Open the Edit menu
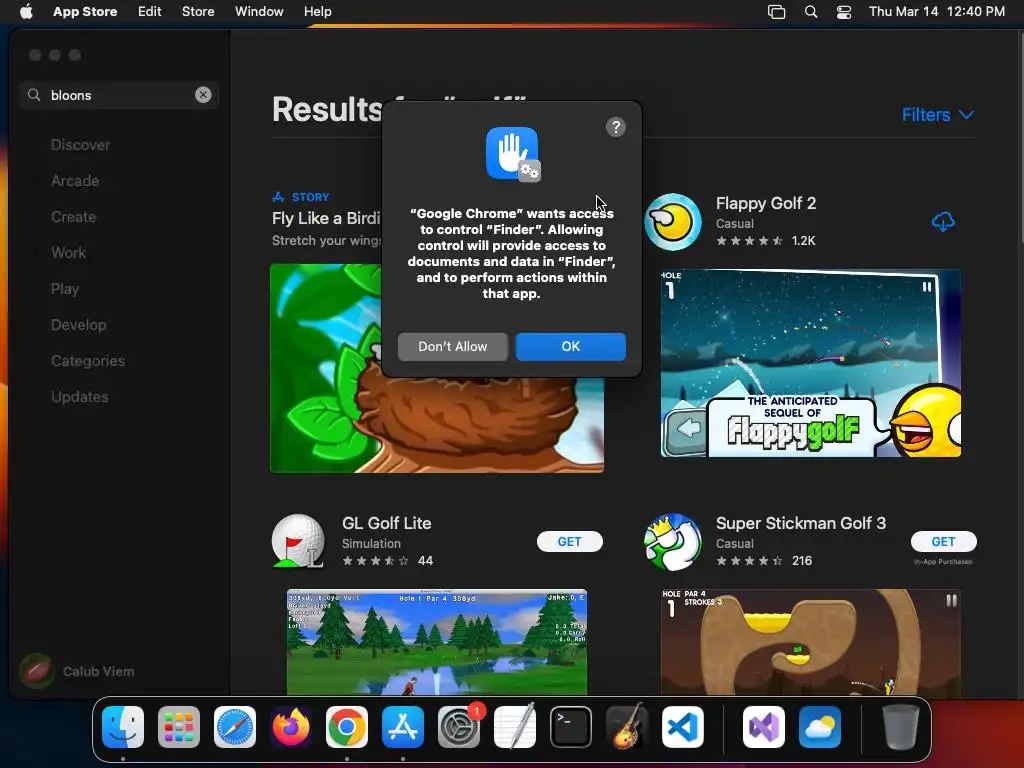 [150, 12]
